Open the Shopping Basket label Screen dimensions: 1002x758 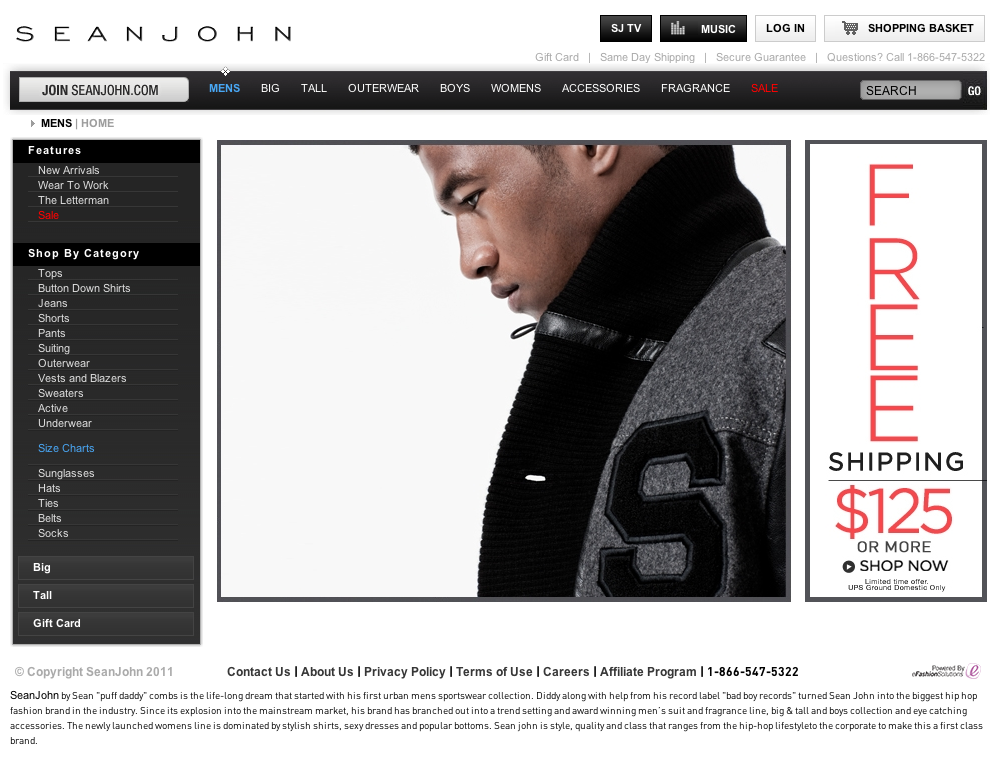pos(920,28)
